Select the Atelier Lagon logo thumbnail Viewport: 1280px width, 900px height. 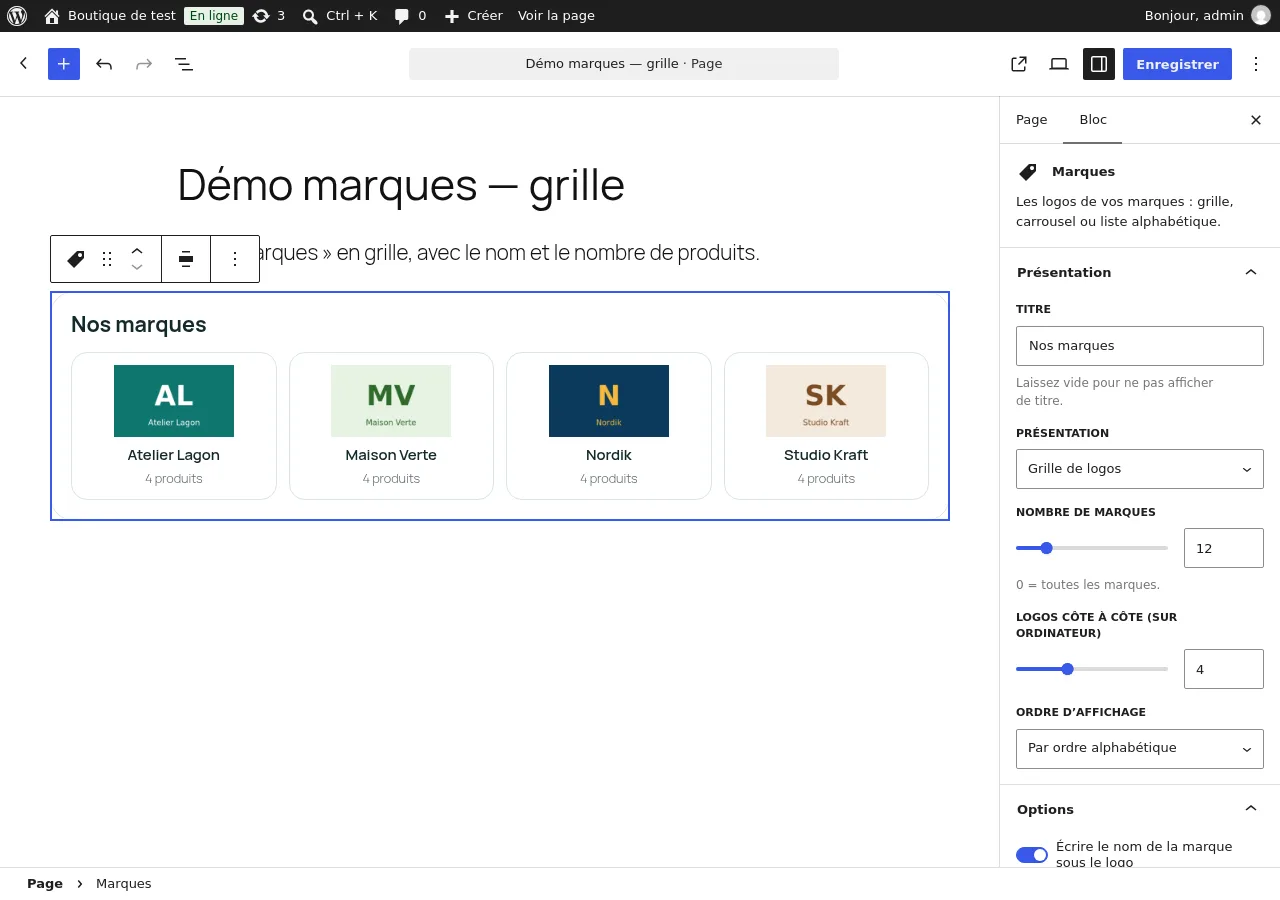(174, 401)
